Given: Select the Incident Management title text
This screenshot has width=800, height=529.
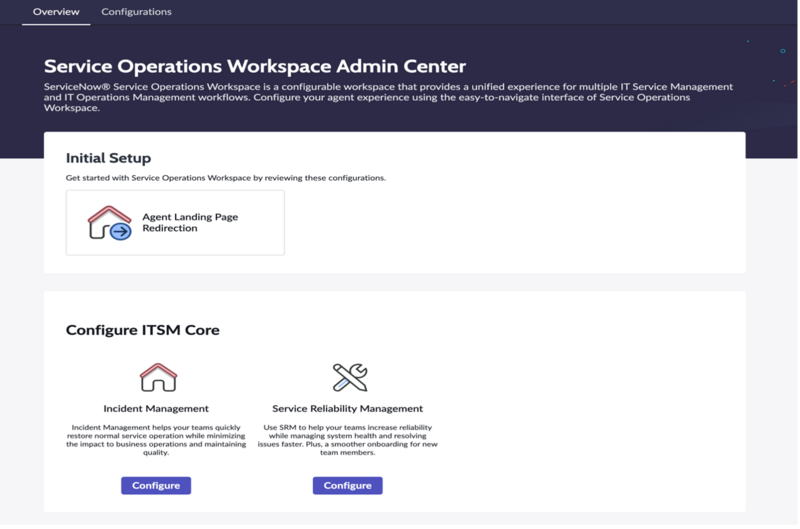Looking at the screenshot, I should pyautogui.click(x=156, y=409).
